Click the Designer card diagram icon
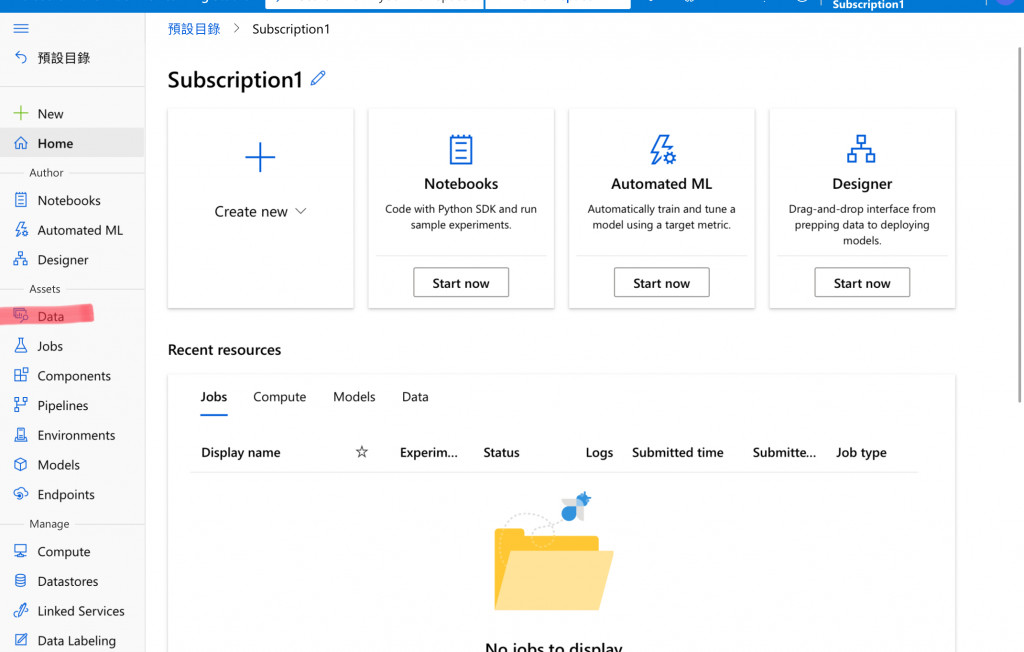 tap(861, 150)
